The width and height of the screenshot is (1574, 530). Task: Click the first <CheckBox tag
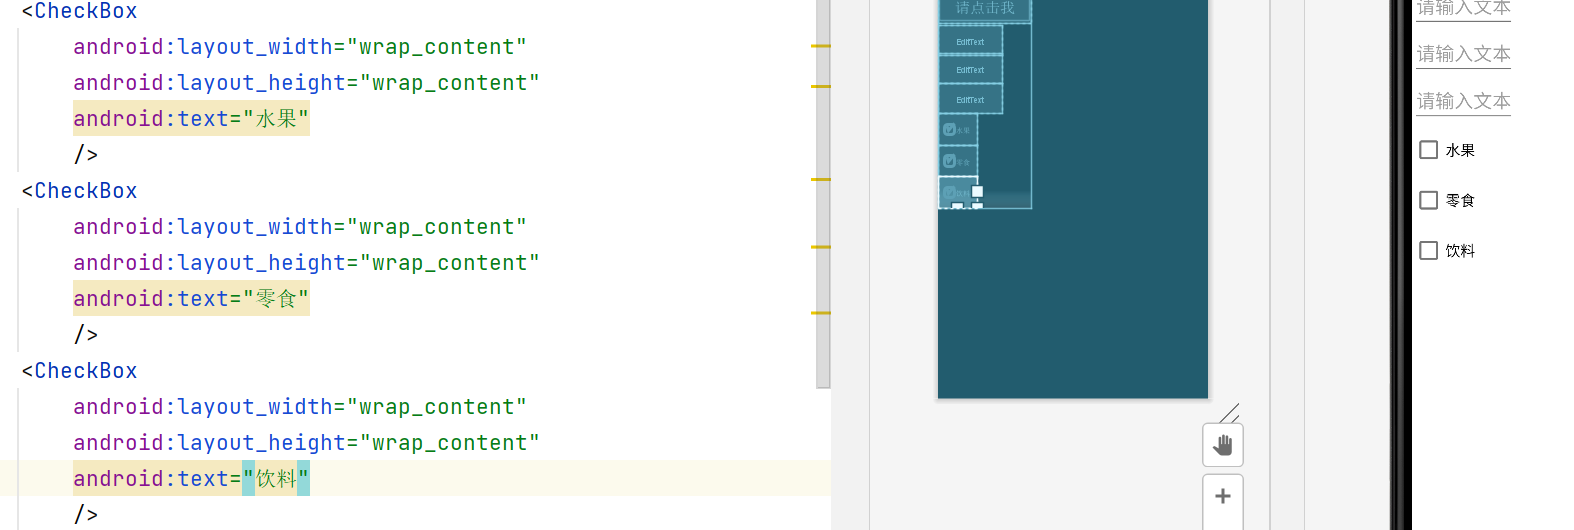click(x=79, y=11)
